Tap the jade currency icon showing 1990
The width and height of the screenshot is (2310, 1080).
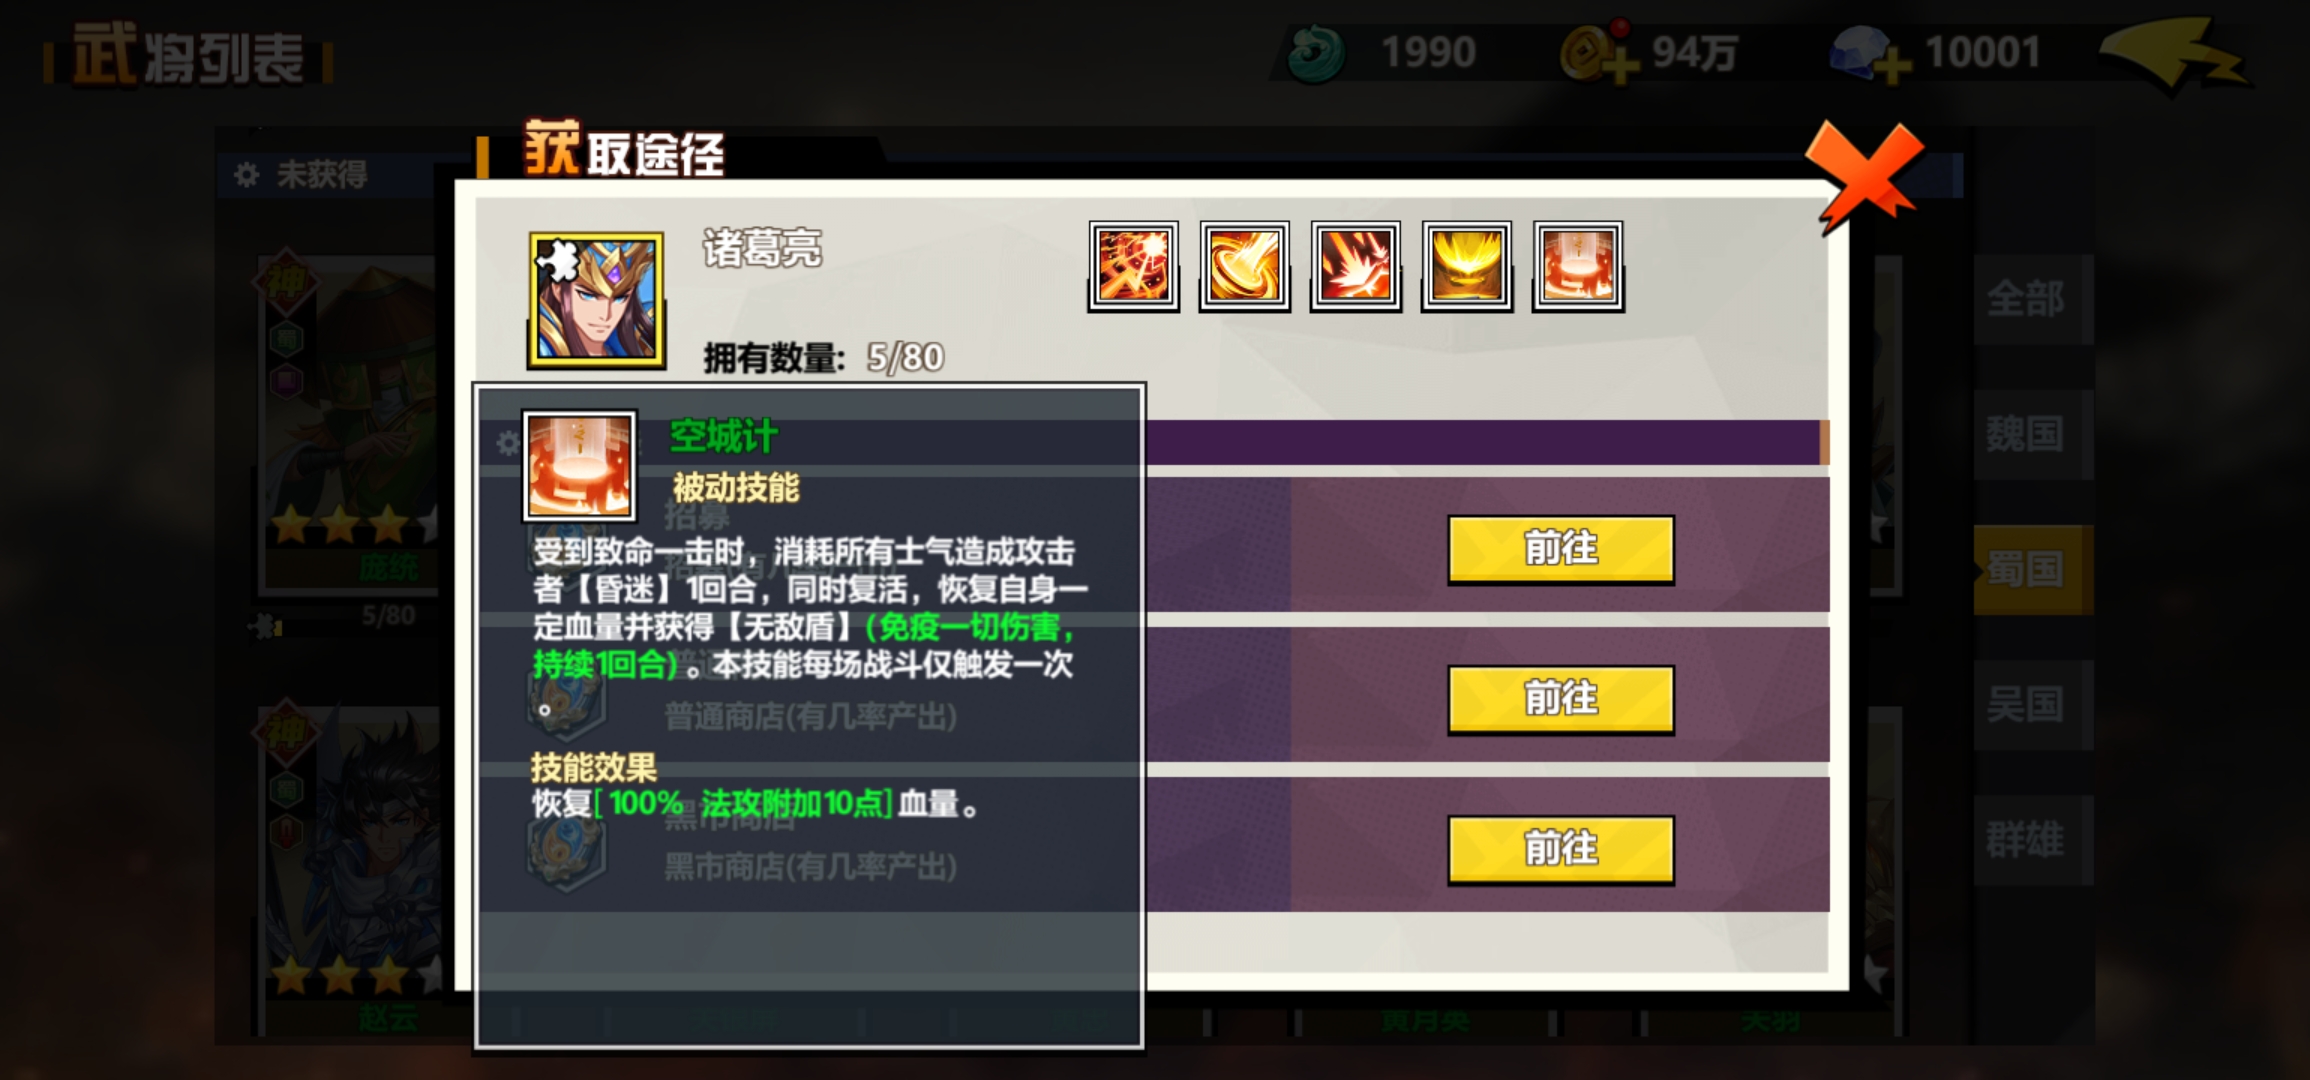(x=1316, y=54)
